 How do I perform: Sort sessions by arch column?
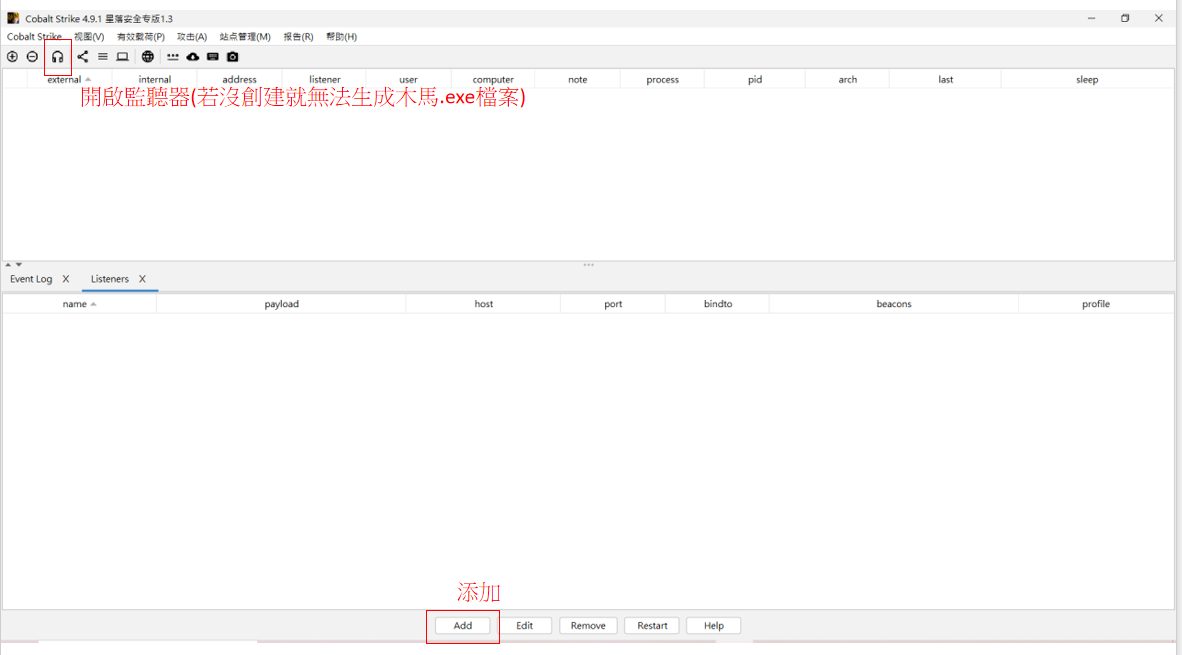[x=847, y=79]
